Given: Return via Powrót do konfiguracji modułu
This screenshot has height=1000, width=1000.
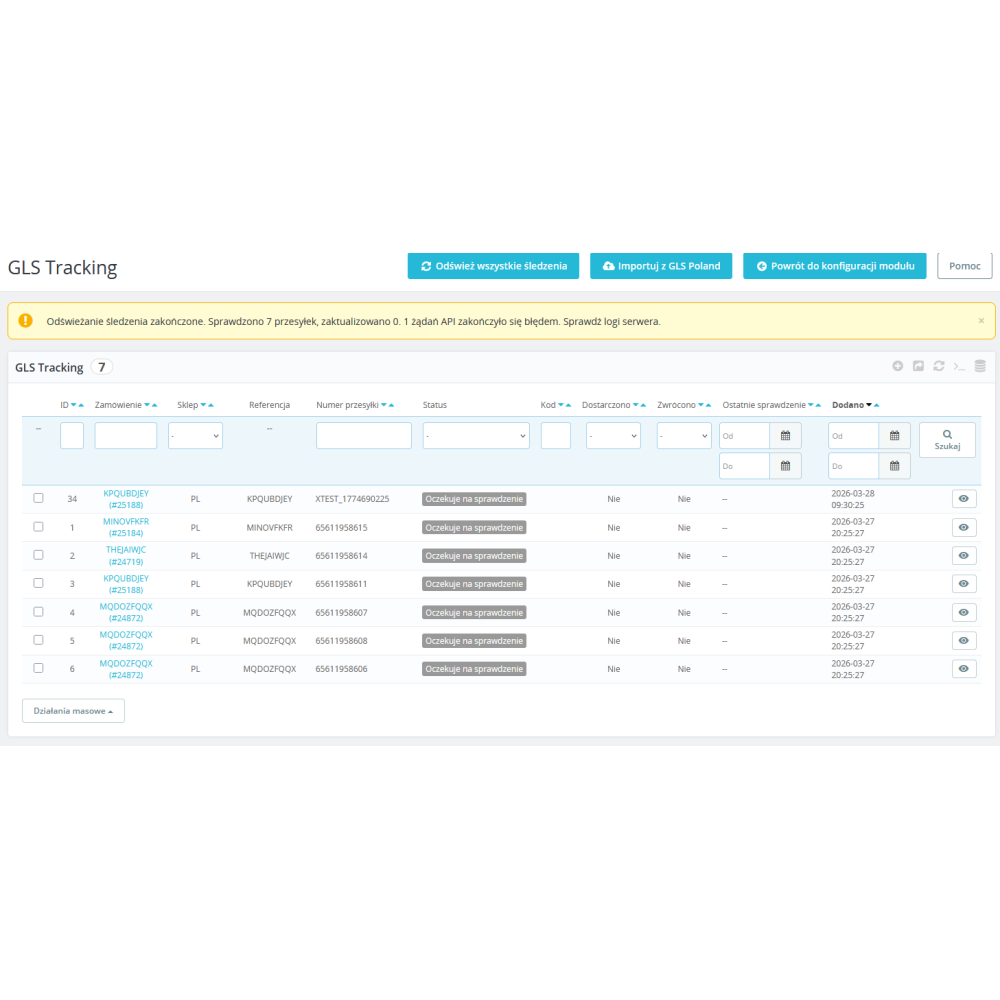Looking at the screenshot, I should point(834,266).
